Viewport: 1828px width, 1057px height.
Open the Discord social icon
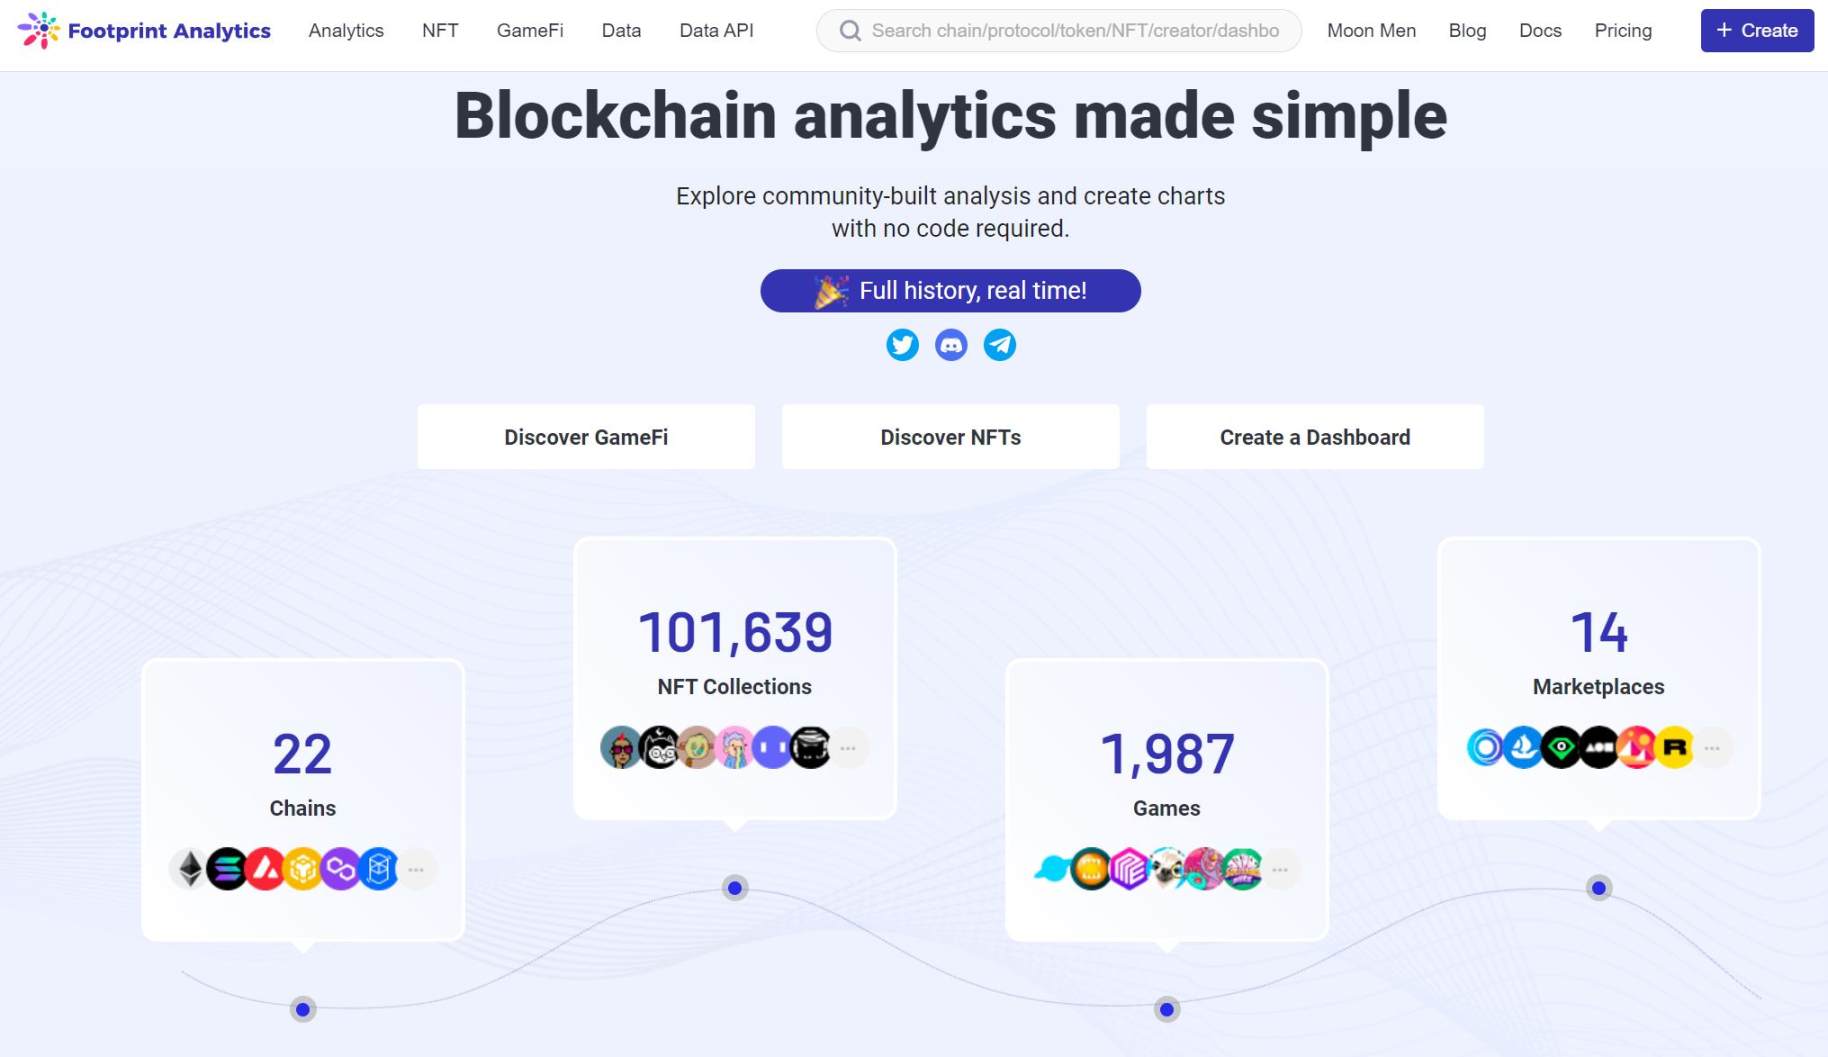click(x=951, y=344)
